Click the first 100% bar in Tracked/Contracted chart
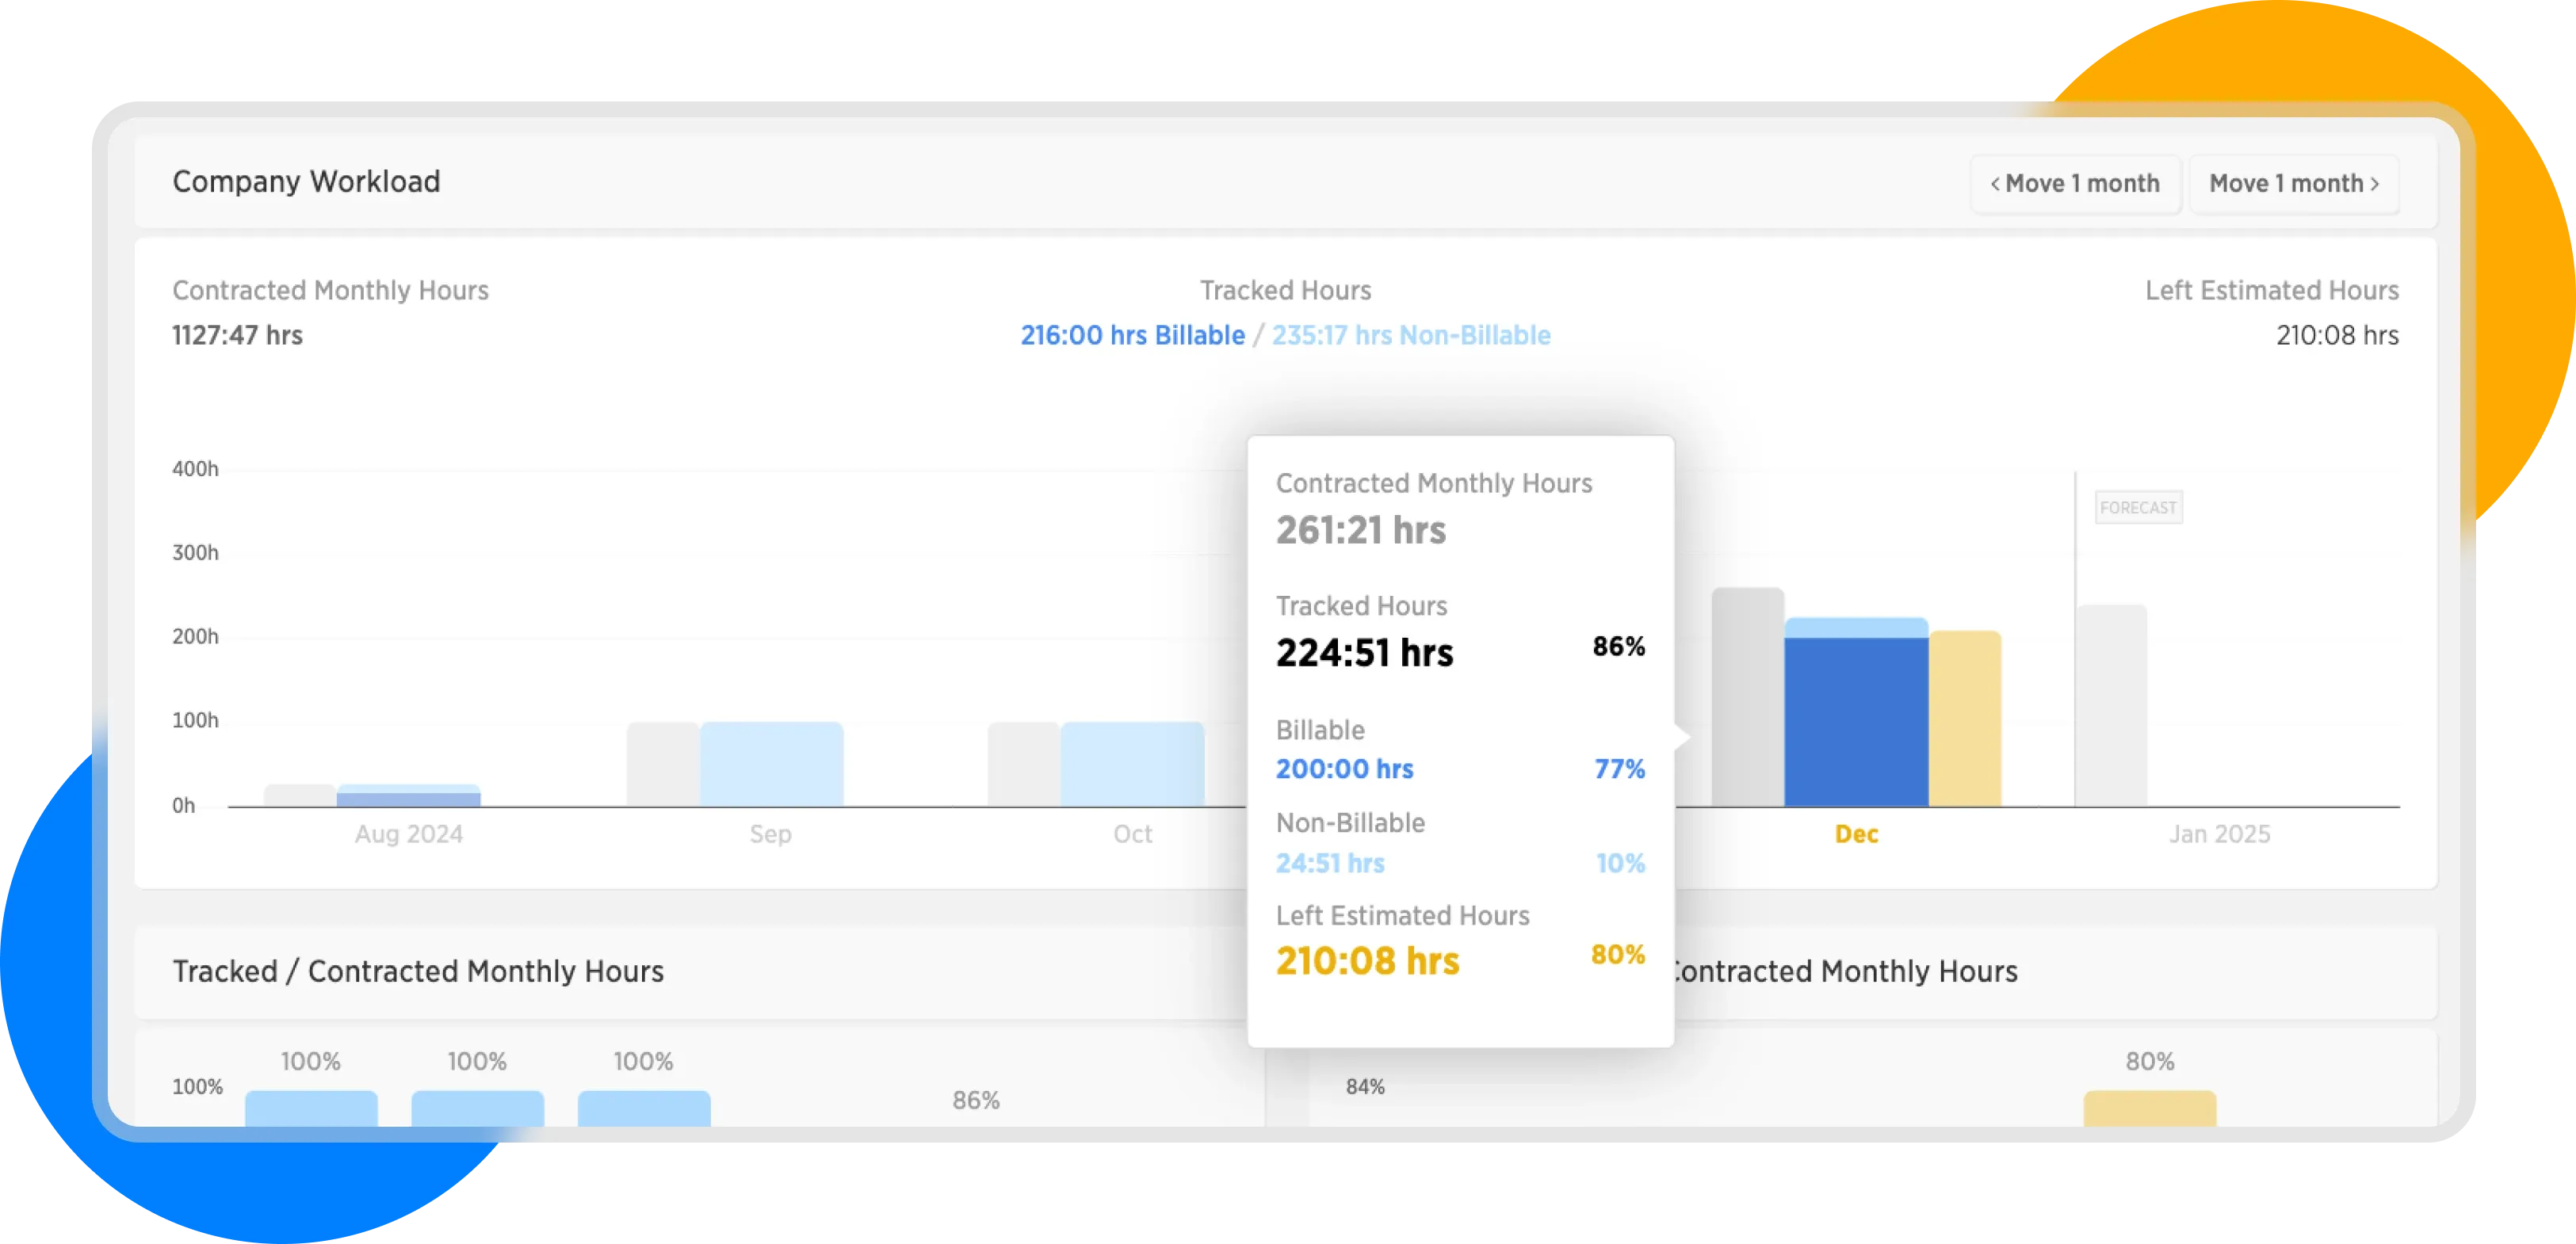Viewport: 2576px width, 1244px height. click(x=311, y=1108)
